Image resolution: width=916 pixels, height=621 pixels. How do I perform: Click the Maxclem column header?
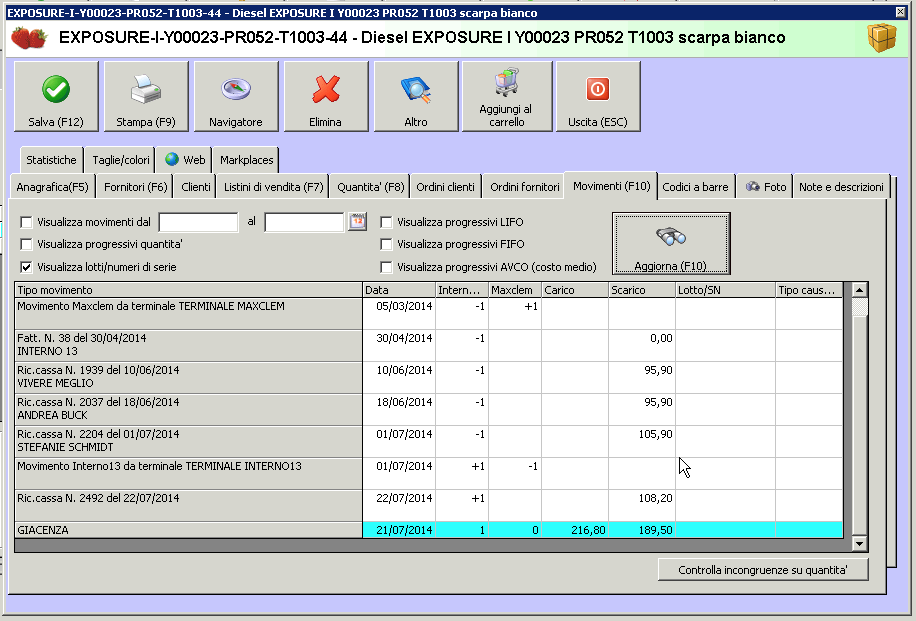pos(515,290)
